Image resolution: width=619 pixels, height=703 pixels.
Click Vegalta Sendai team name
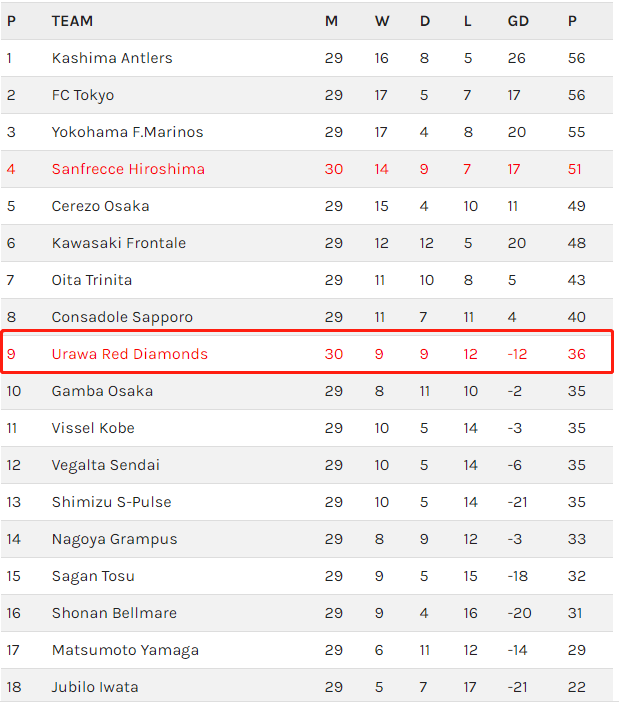click(106, 465)
